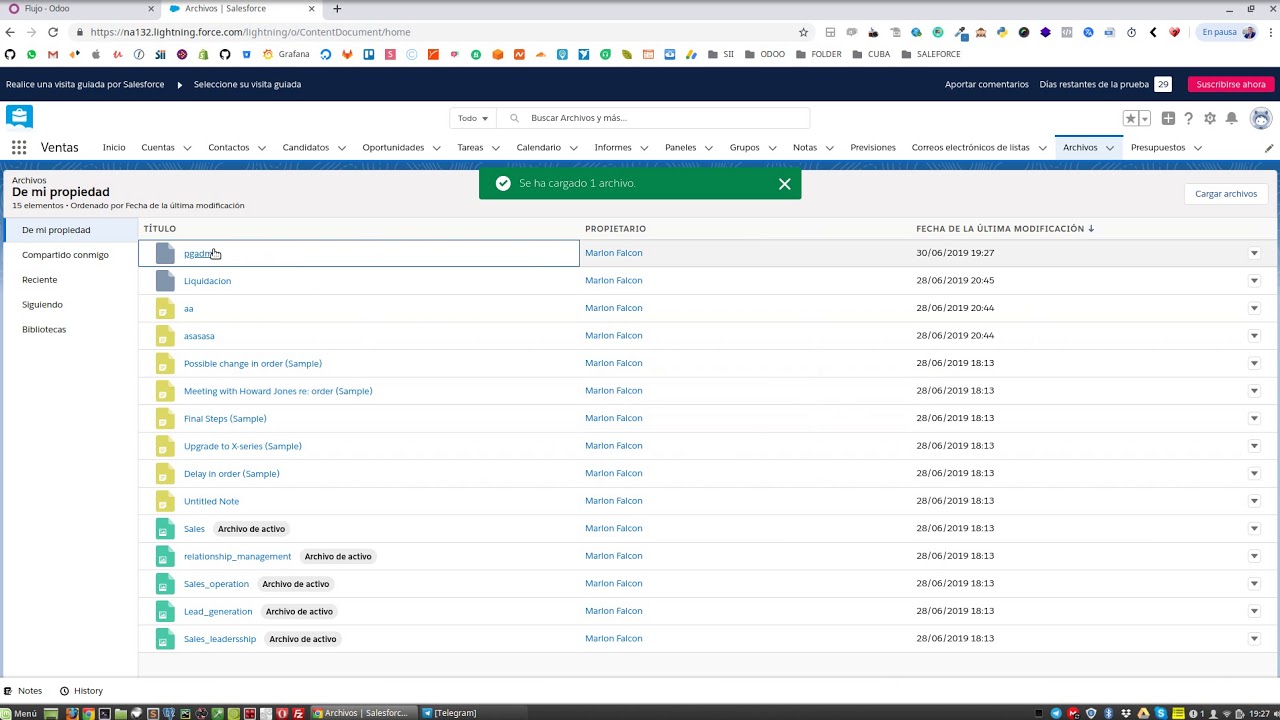Go to the Inicio tab

point(114,148)
